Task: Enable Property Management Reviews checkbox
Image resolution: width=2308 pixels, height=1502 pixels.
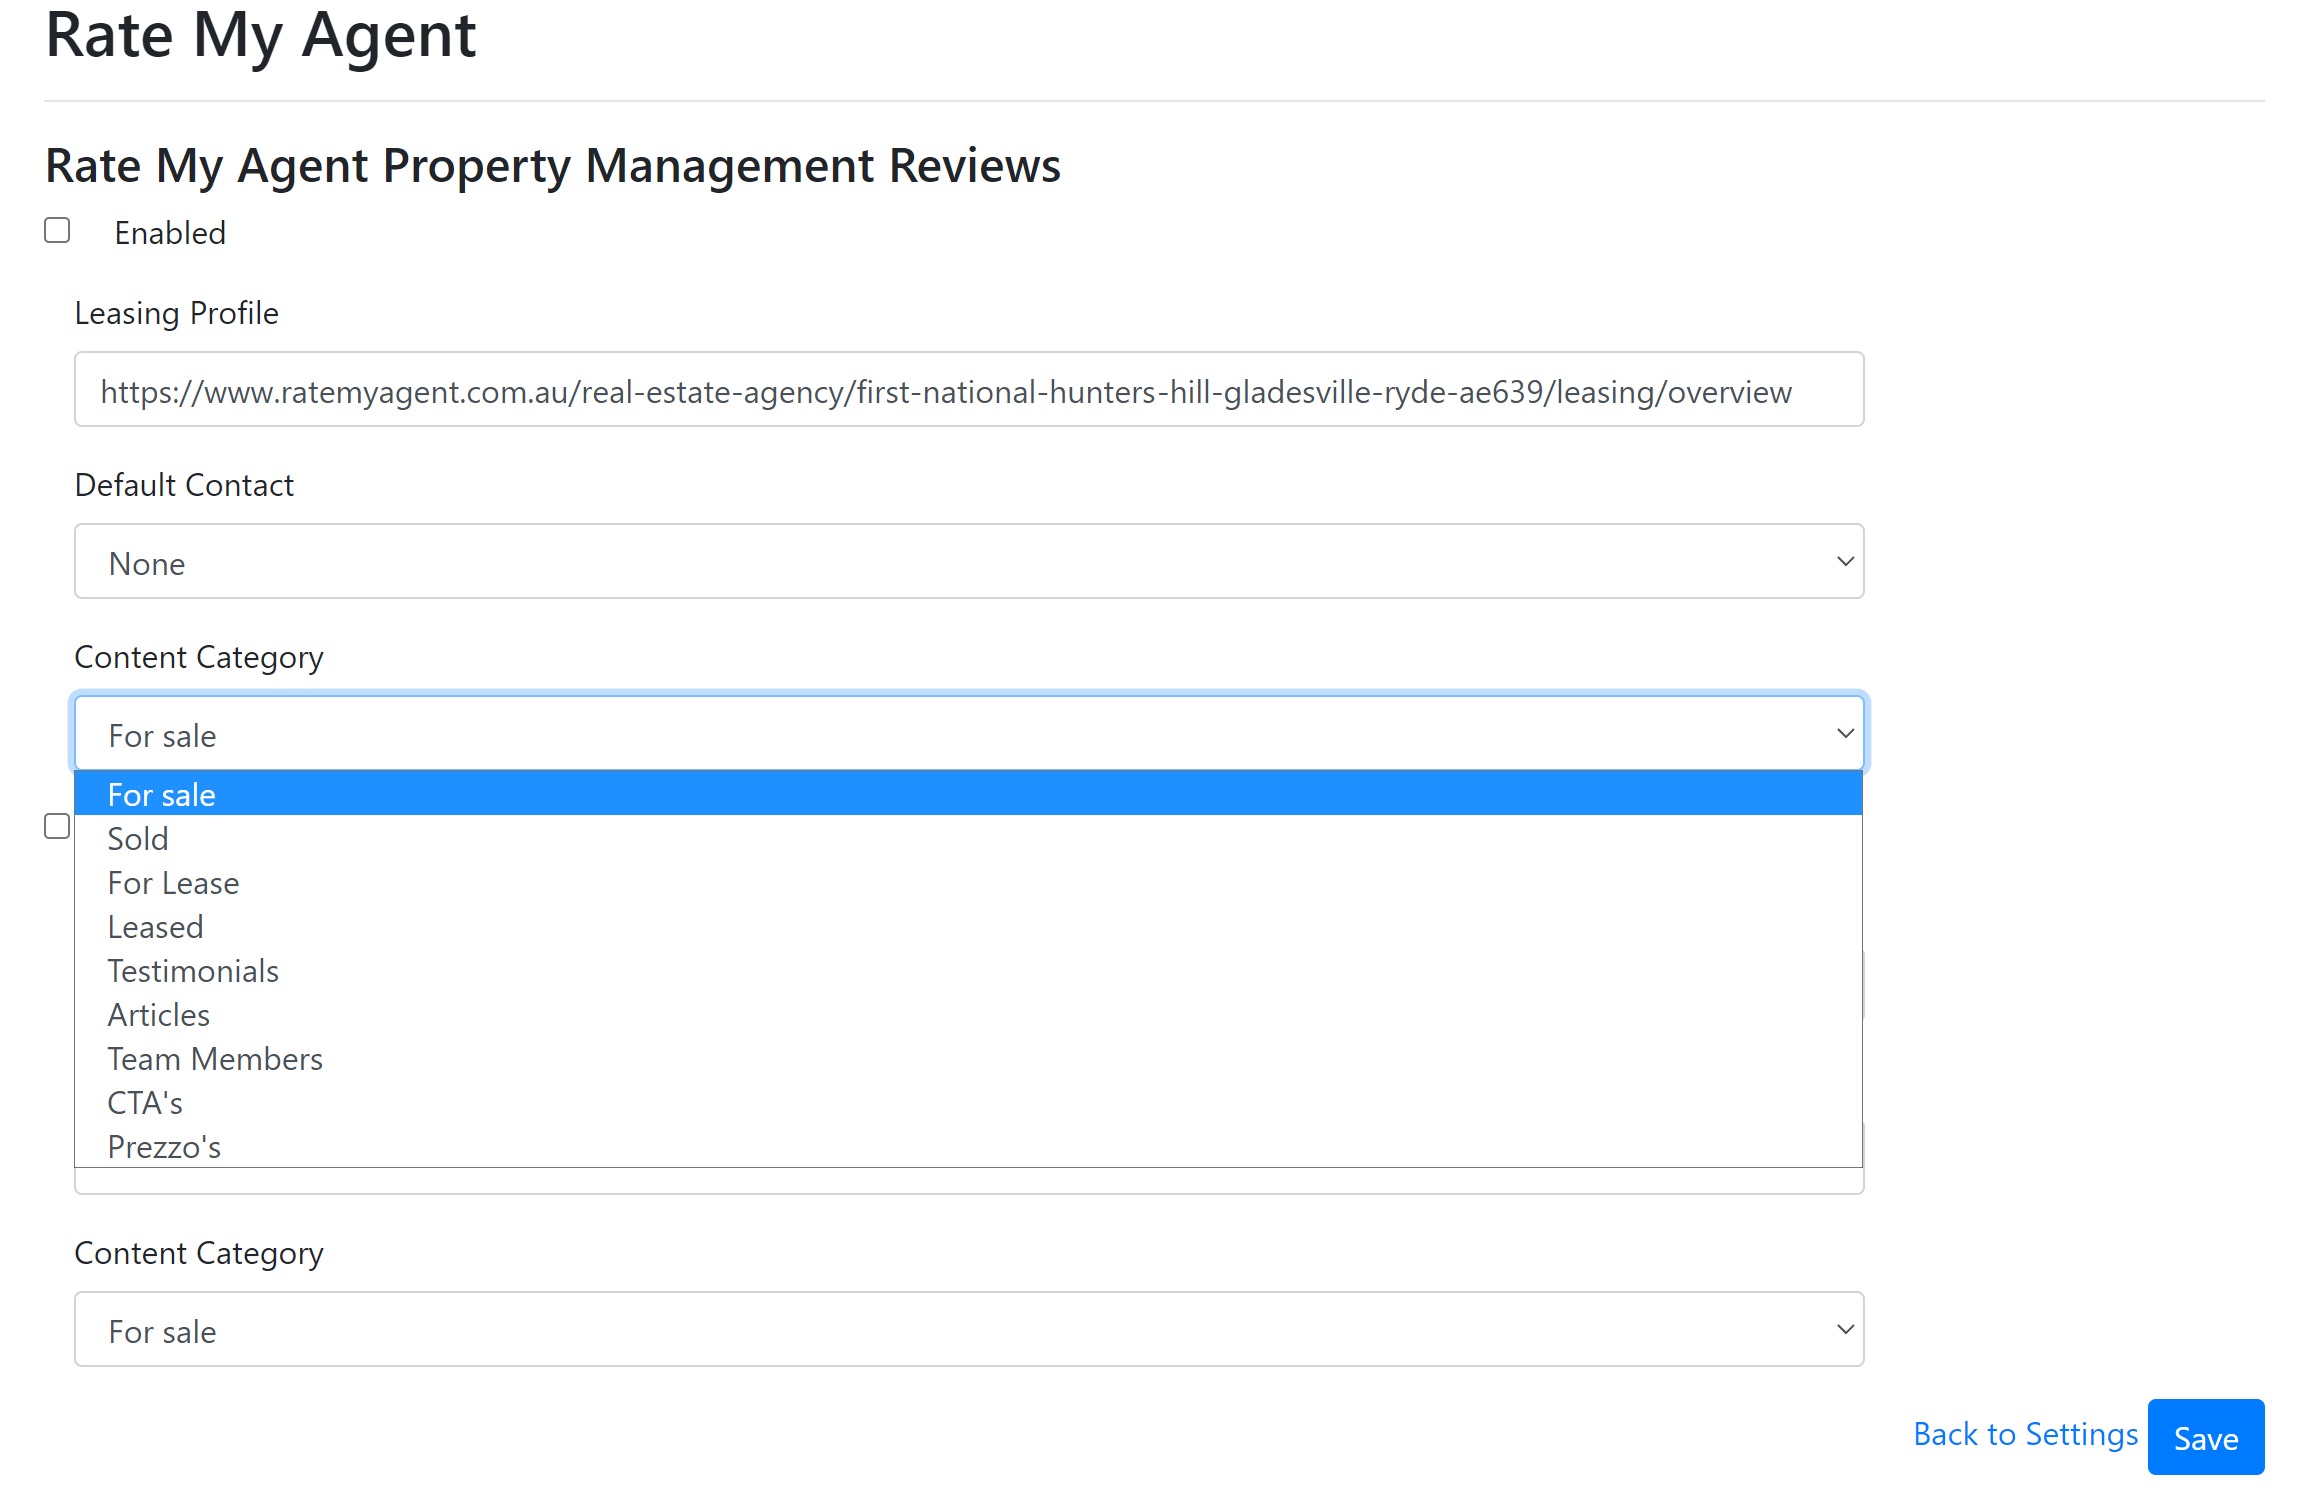Action: [57, 231]
